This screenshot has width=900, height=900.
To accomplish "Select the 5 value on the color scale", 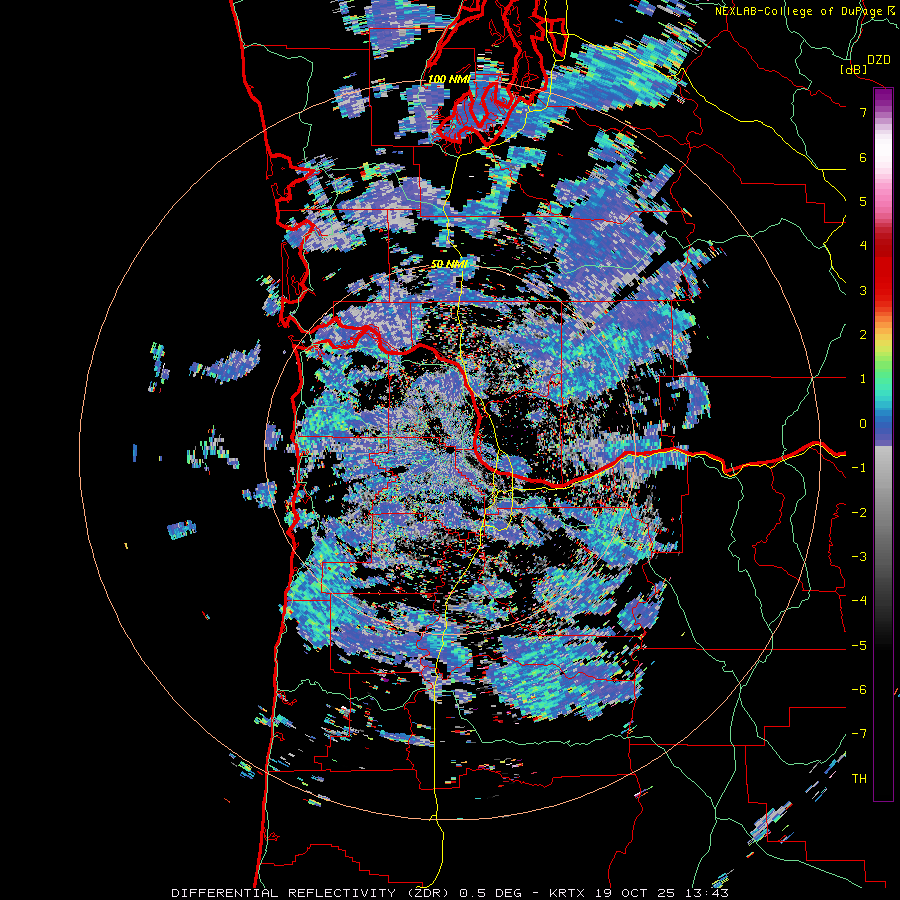I will pyautogui.click(x=863, y=201).
